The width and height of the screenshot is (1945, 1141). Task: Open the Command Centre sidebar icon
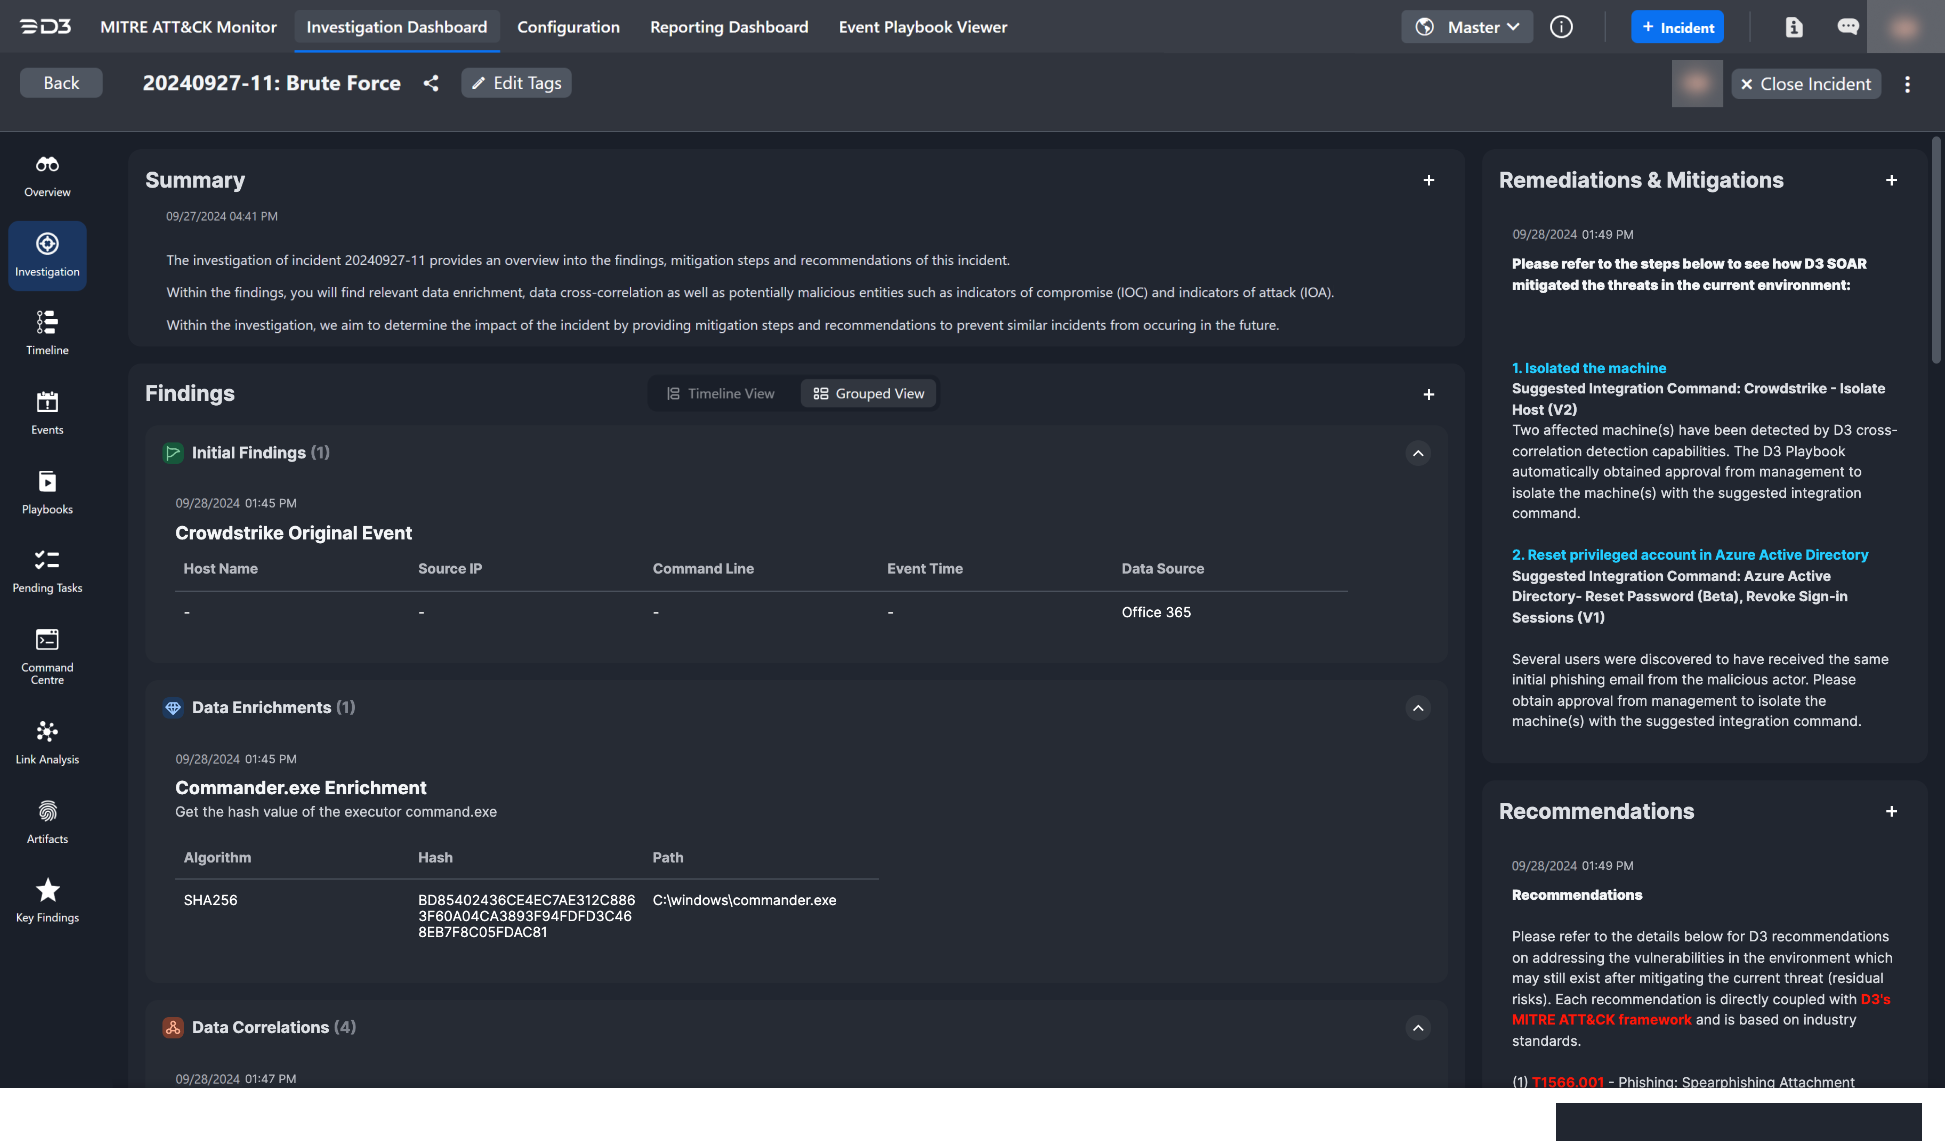click(x=47, y=655)
